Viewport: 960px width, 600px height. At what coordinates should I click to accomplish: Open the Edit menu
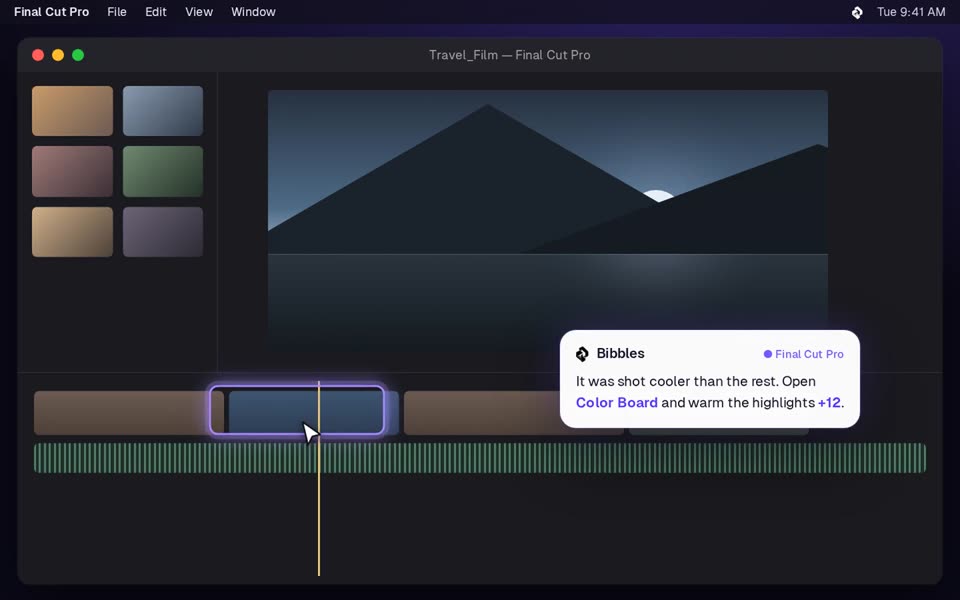pyautogui.click(x=156, y=12)
